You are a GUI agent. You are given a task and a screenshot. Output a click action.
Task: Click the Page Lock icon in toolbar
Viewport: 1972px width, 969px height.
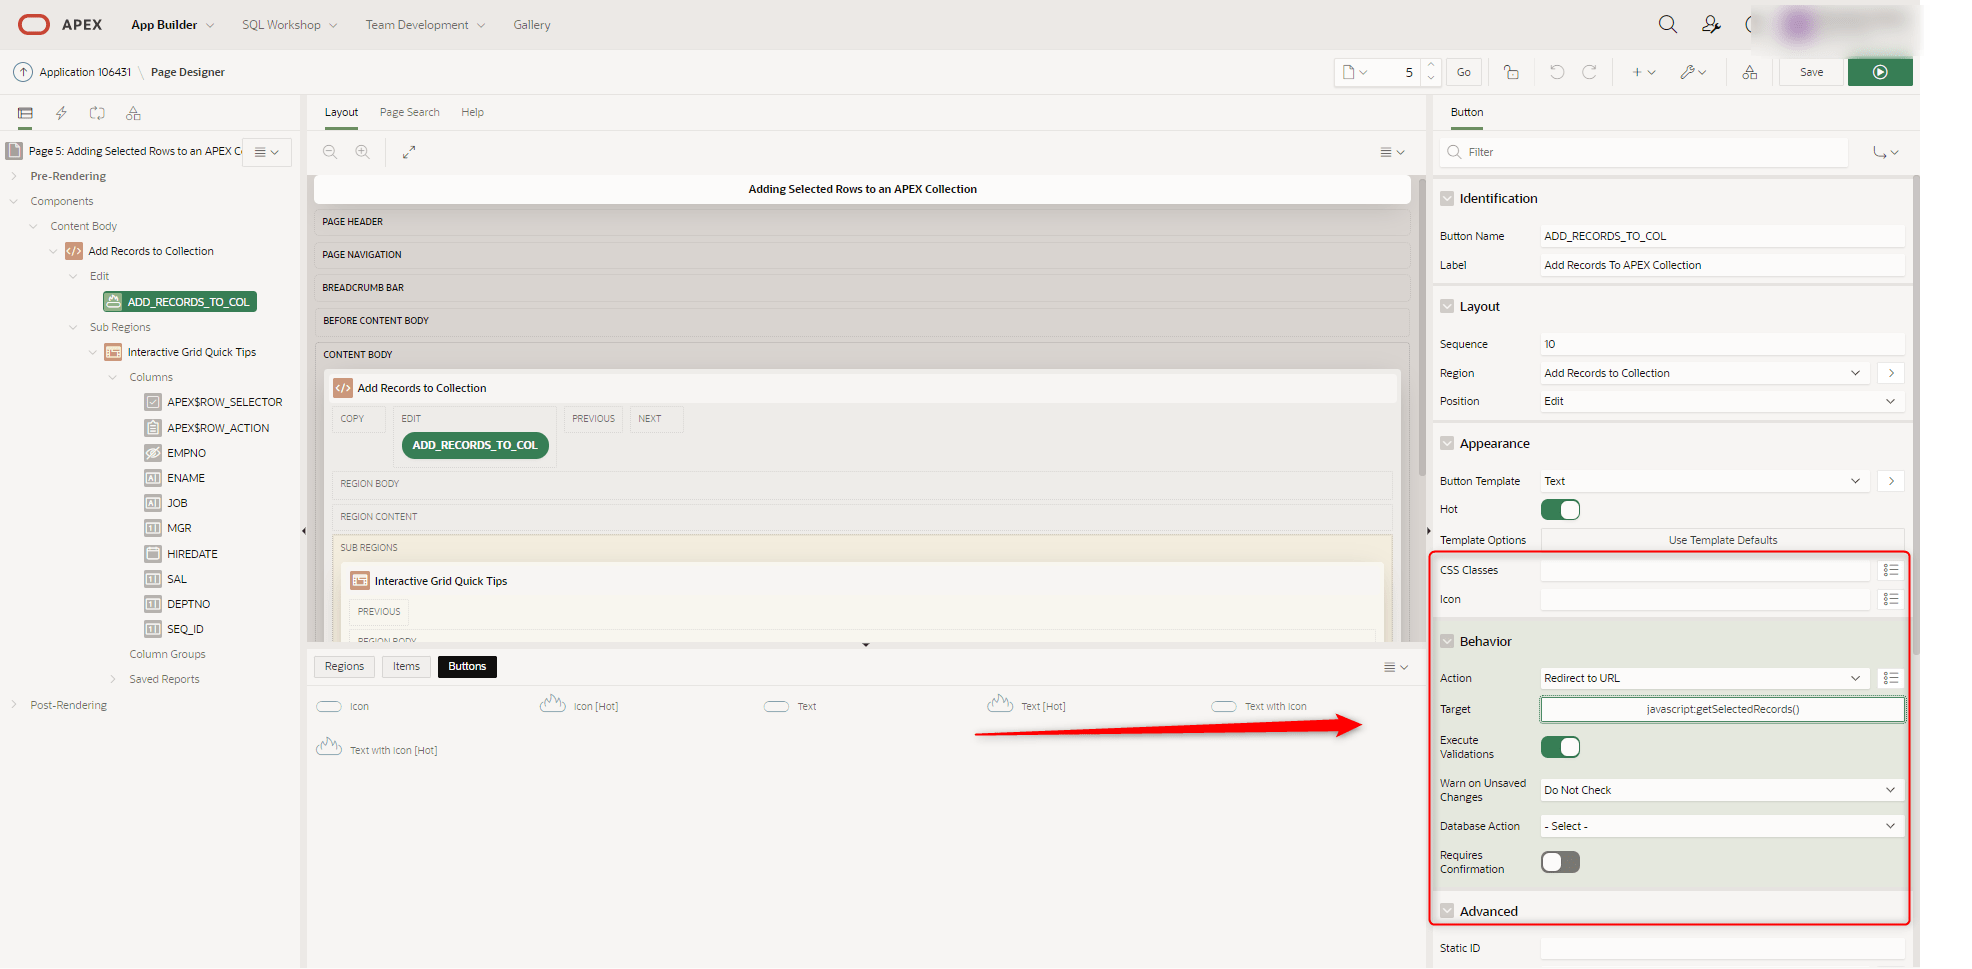click(x=1511, y=72)
